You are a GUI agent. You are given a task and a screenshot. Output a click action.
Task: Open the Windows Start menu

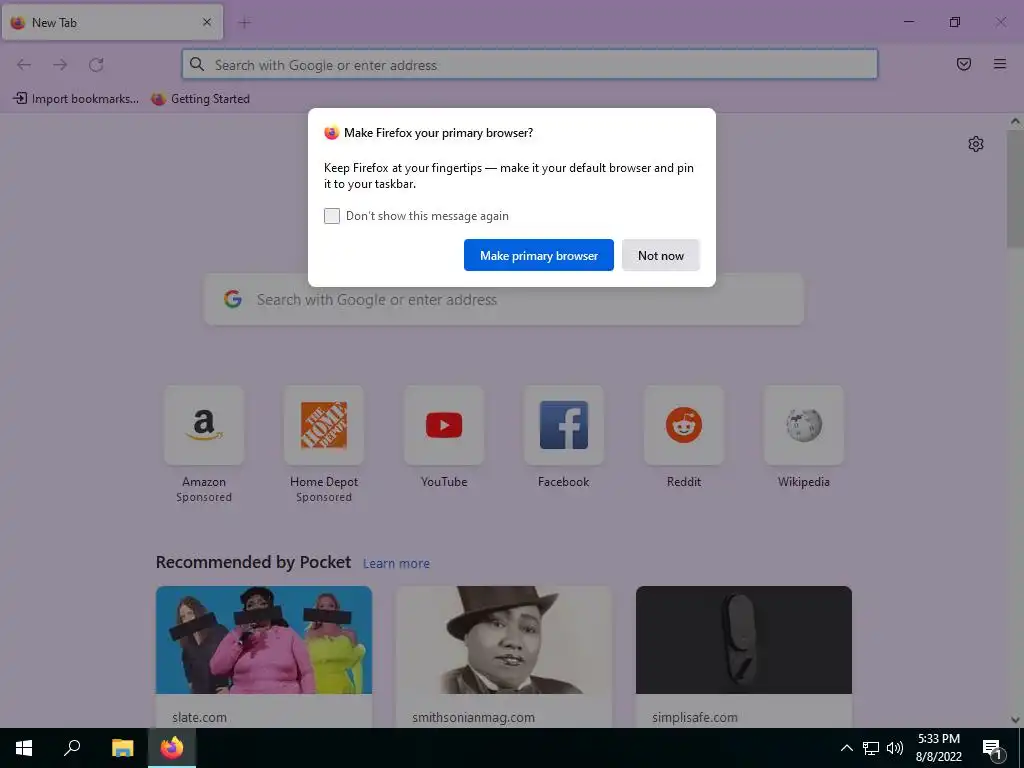(24, 748)
